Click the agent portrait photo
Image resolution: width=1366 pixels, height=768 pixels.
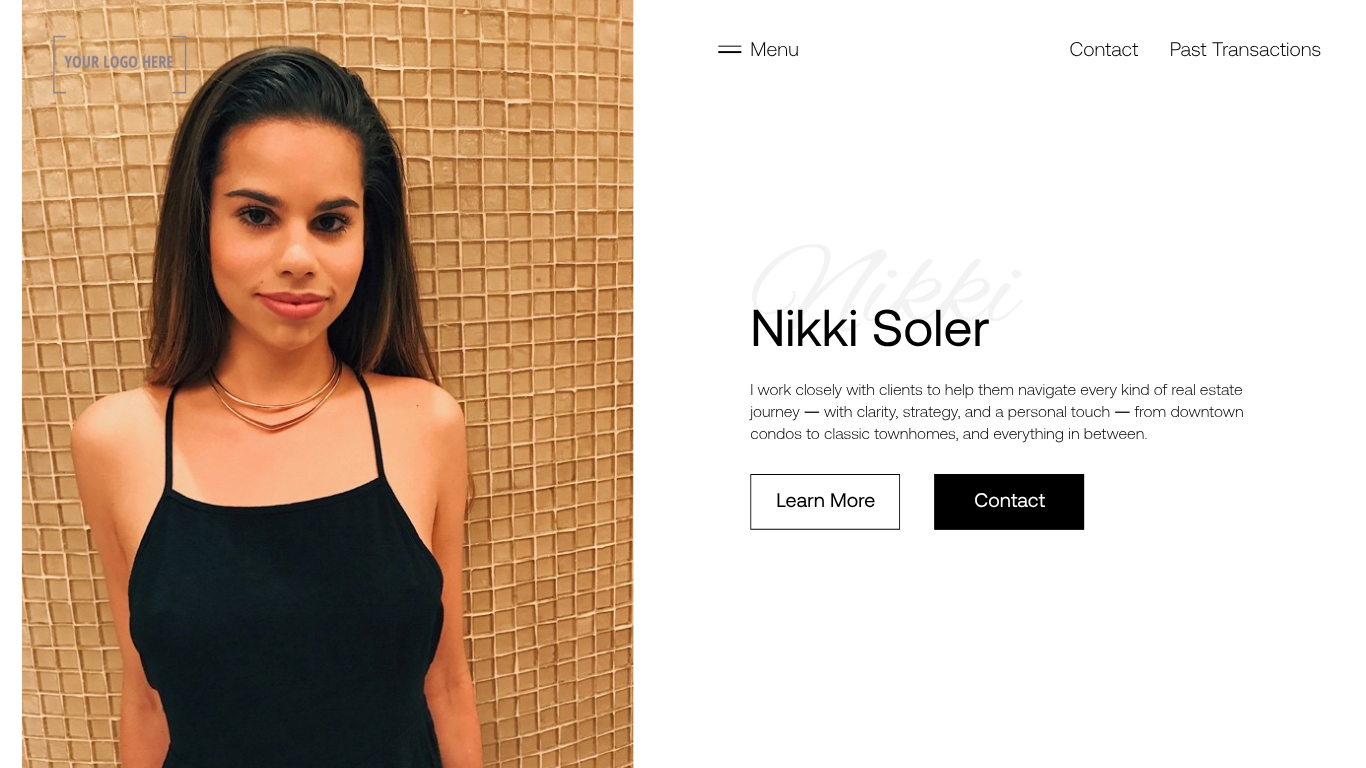coord(327,384)
